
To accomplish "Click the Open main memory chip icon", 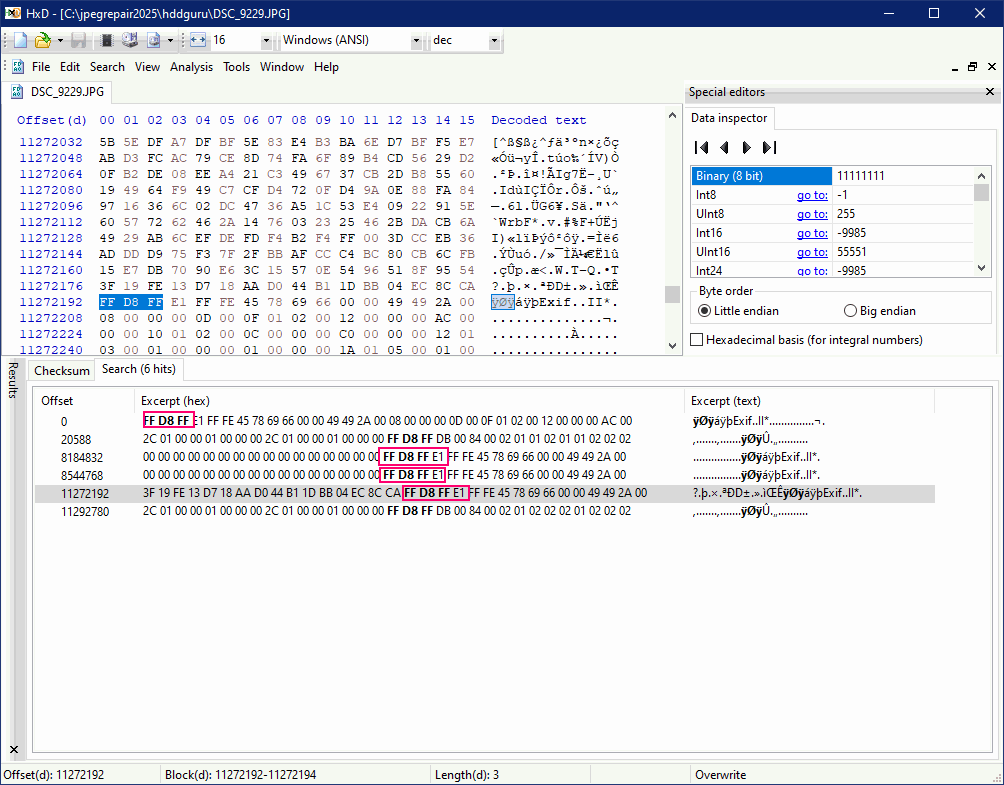I will (107, 40).
